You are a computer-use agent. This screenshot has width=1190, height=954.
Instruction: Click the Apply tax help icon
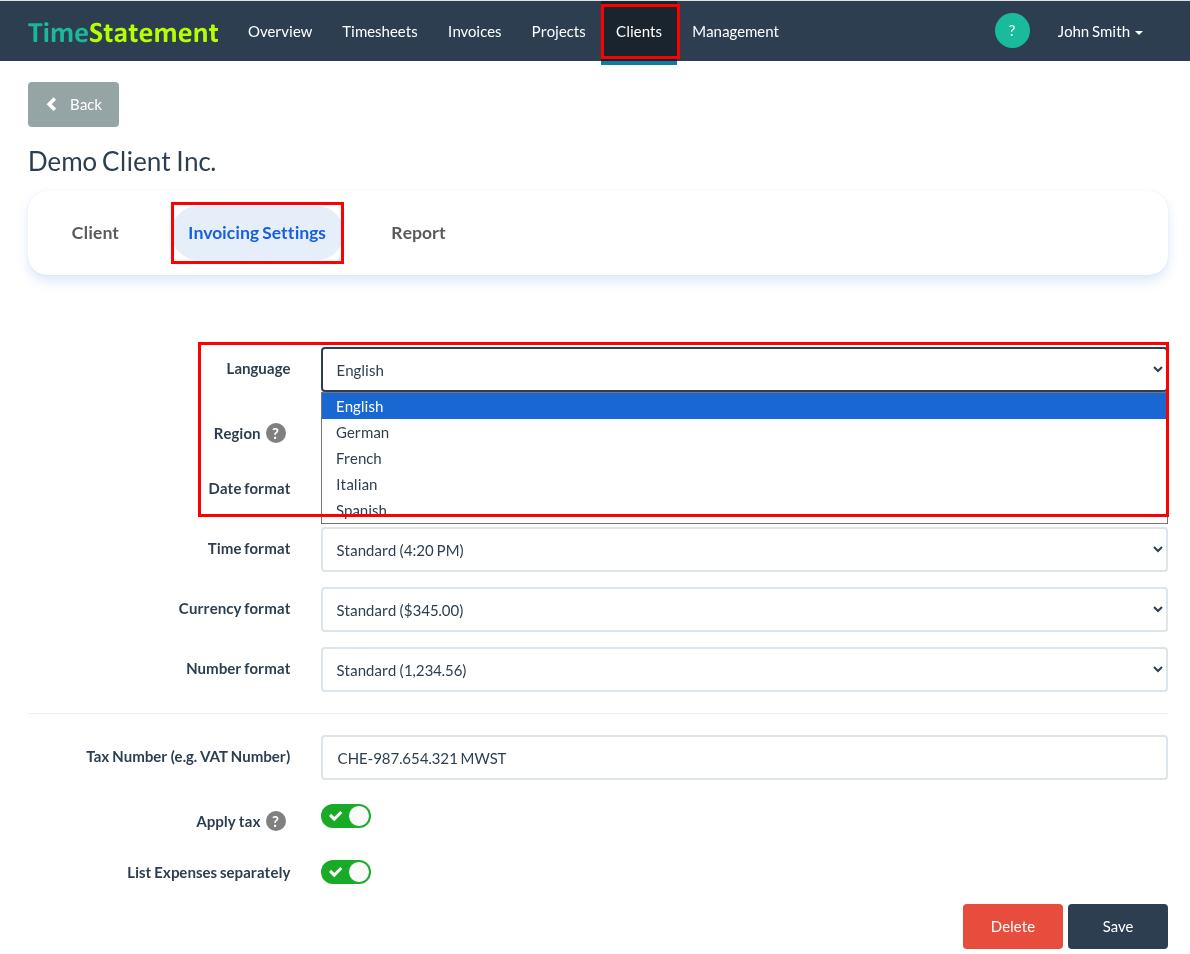276,821
